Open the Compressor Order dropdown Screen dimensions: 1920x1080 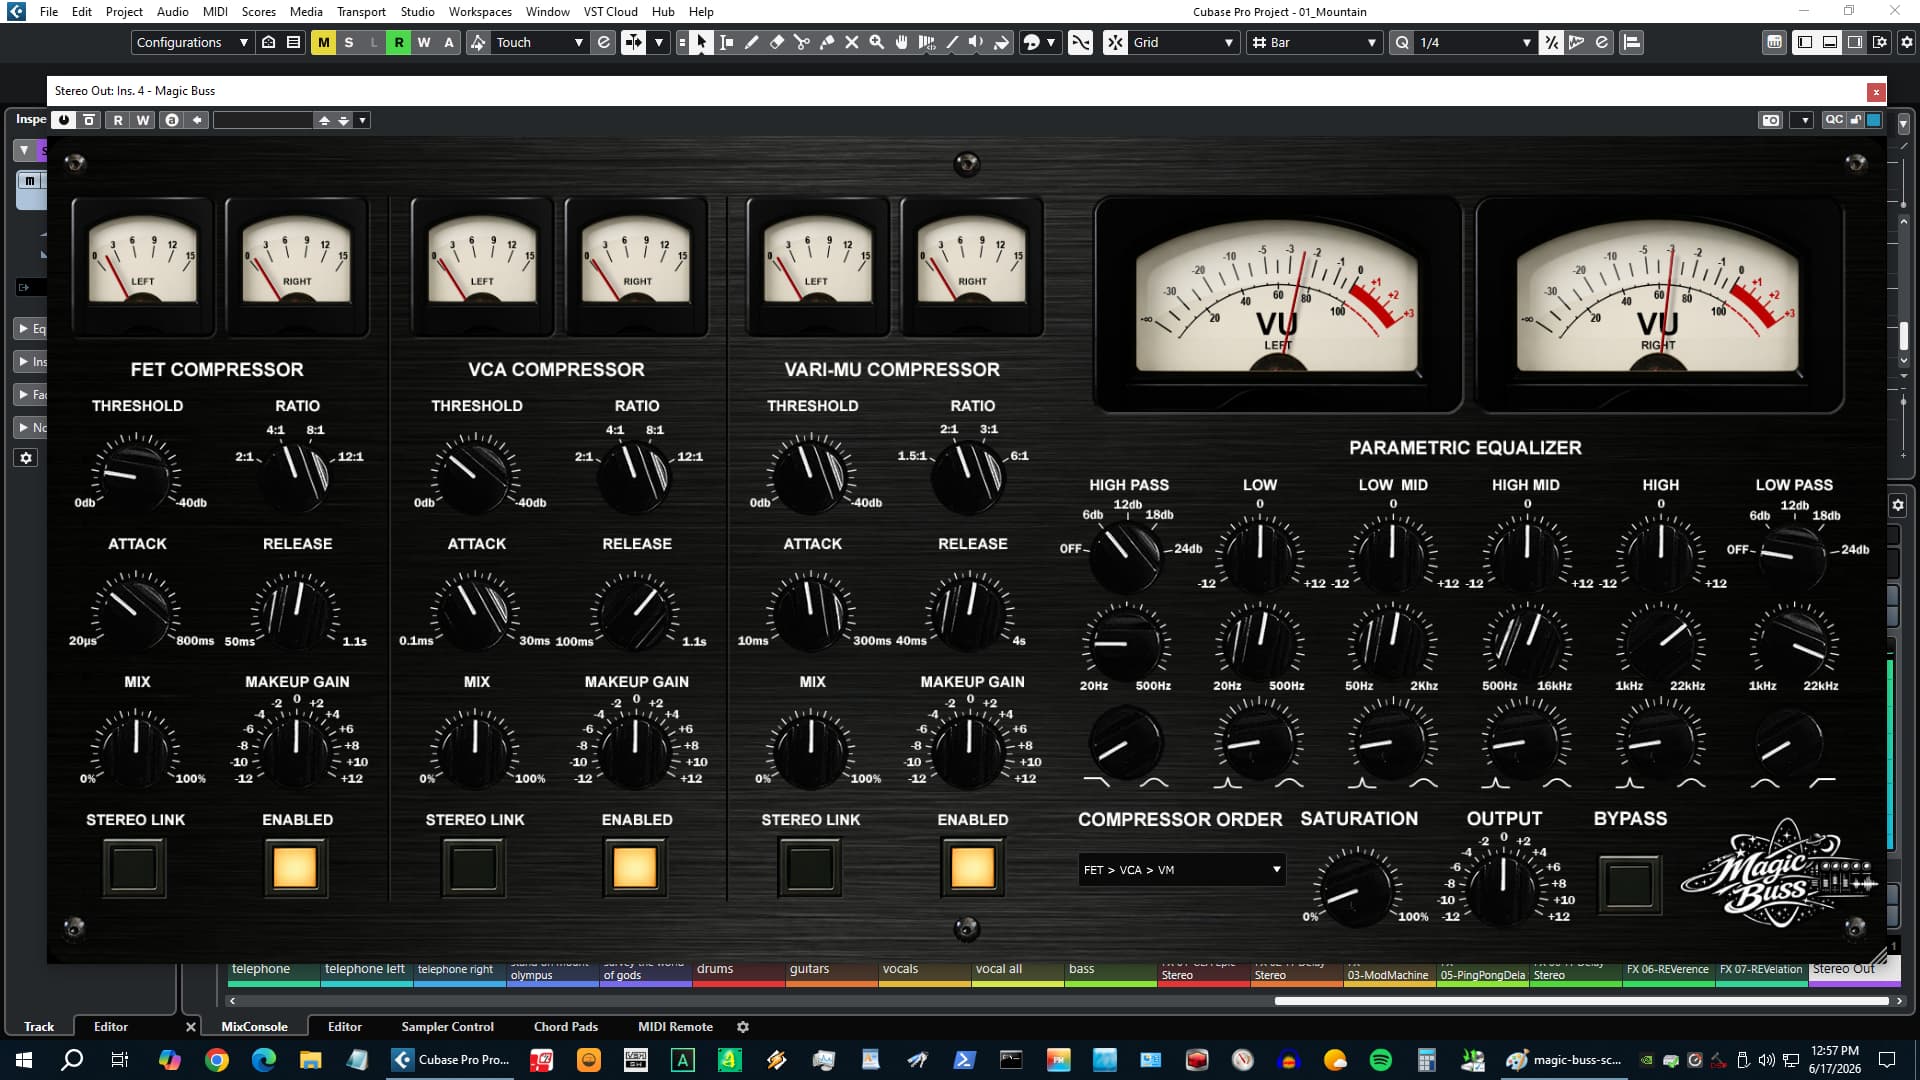tap(1181, 869)
